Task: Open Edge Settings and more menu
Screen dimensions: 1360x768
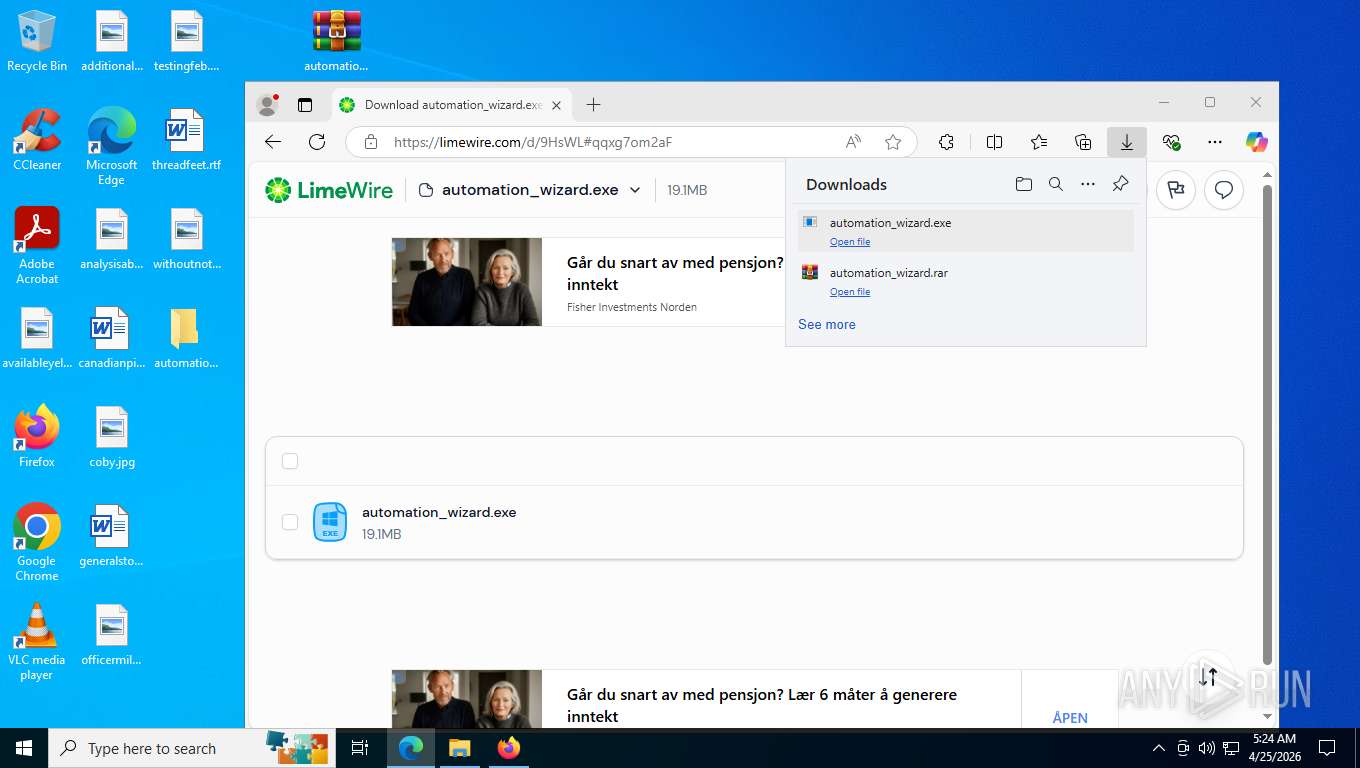Action: pos(1215,142)
